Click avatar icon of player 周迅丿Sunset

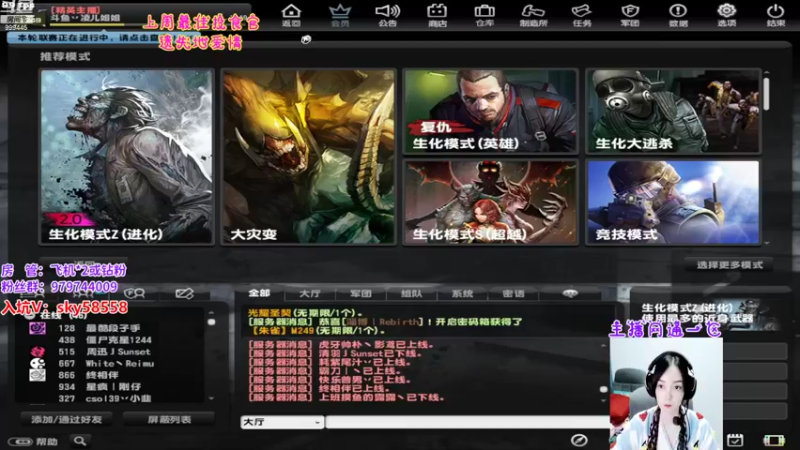(37, 352)
